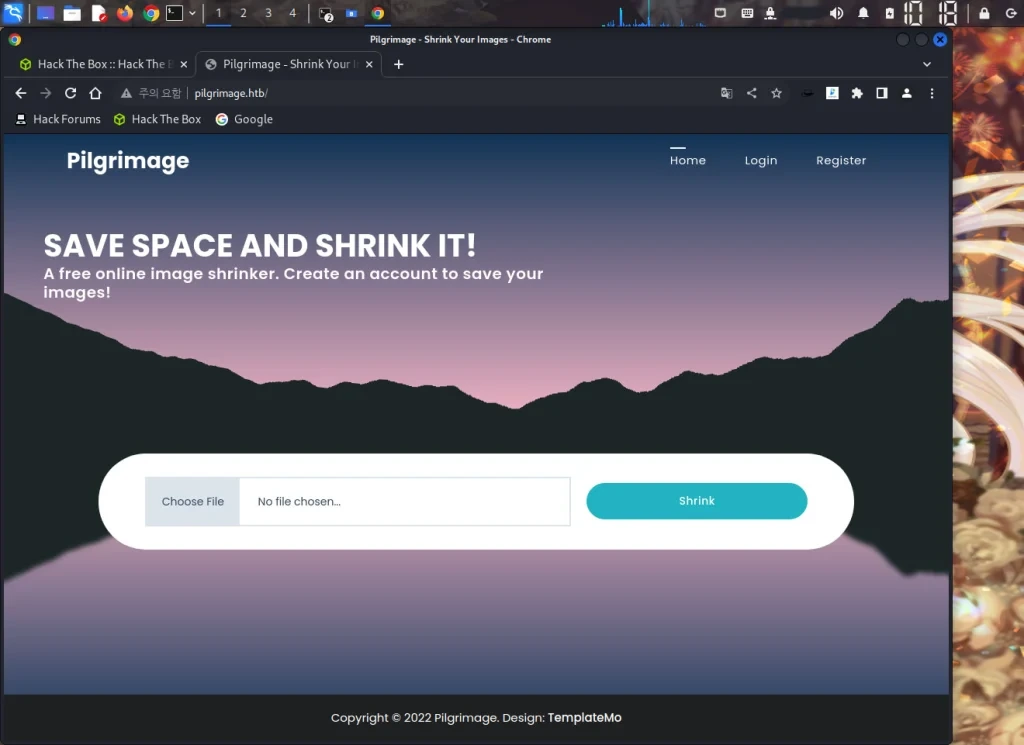
Task: Bookmark this tab with the star
Action: (x=776, y=93)
